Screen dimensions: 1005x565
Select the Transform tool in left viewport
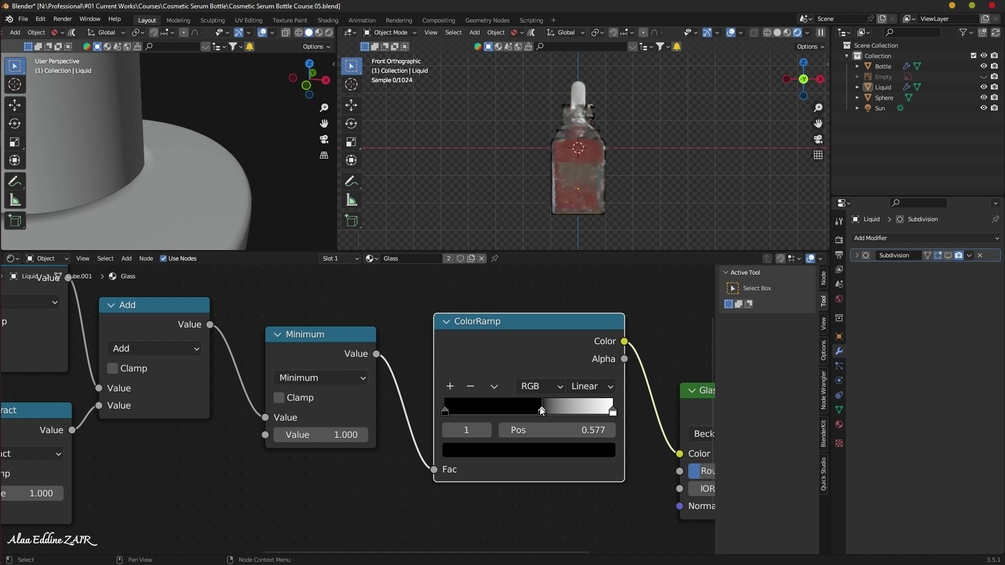[x=15, y=160]
